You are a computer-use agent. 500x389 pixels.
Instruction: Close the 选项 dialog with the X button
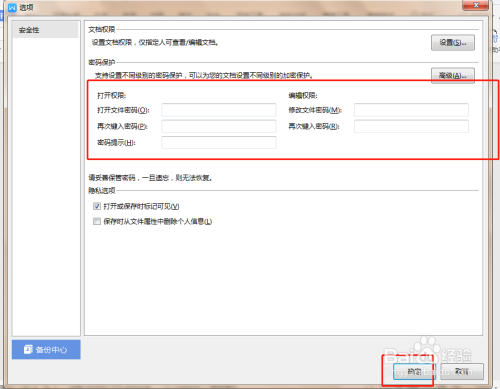coord(476,5)
